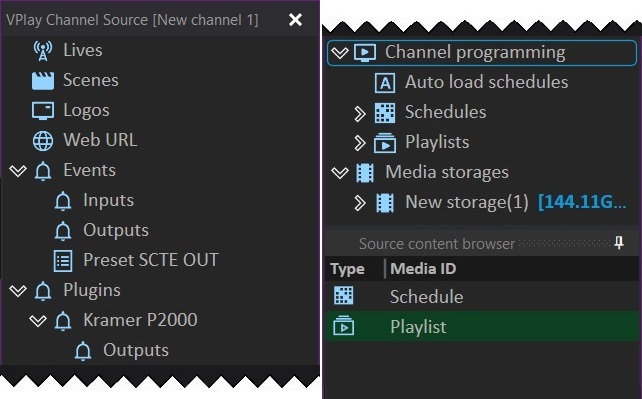Select Outputs text under Kramer P2000
The image size is (642, 399).
(136, 351)
